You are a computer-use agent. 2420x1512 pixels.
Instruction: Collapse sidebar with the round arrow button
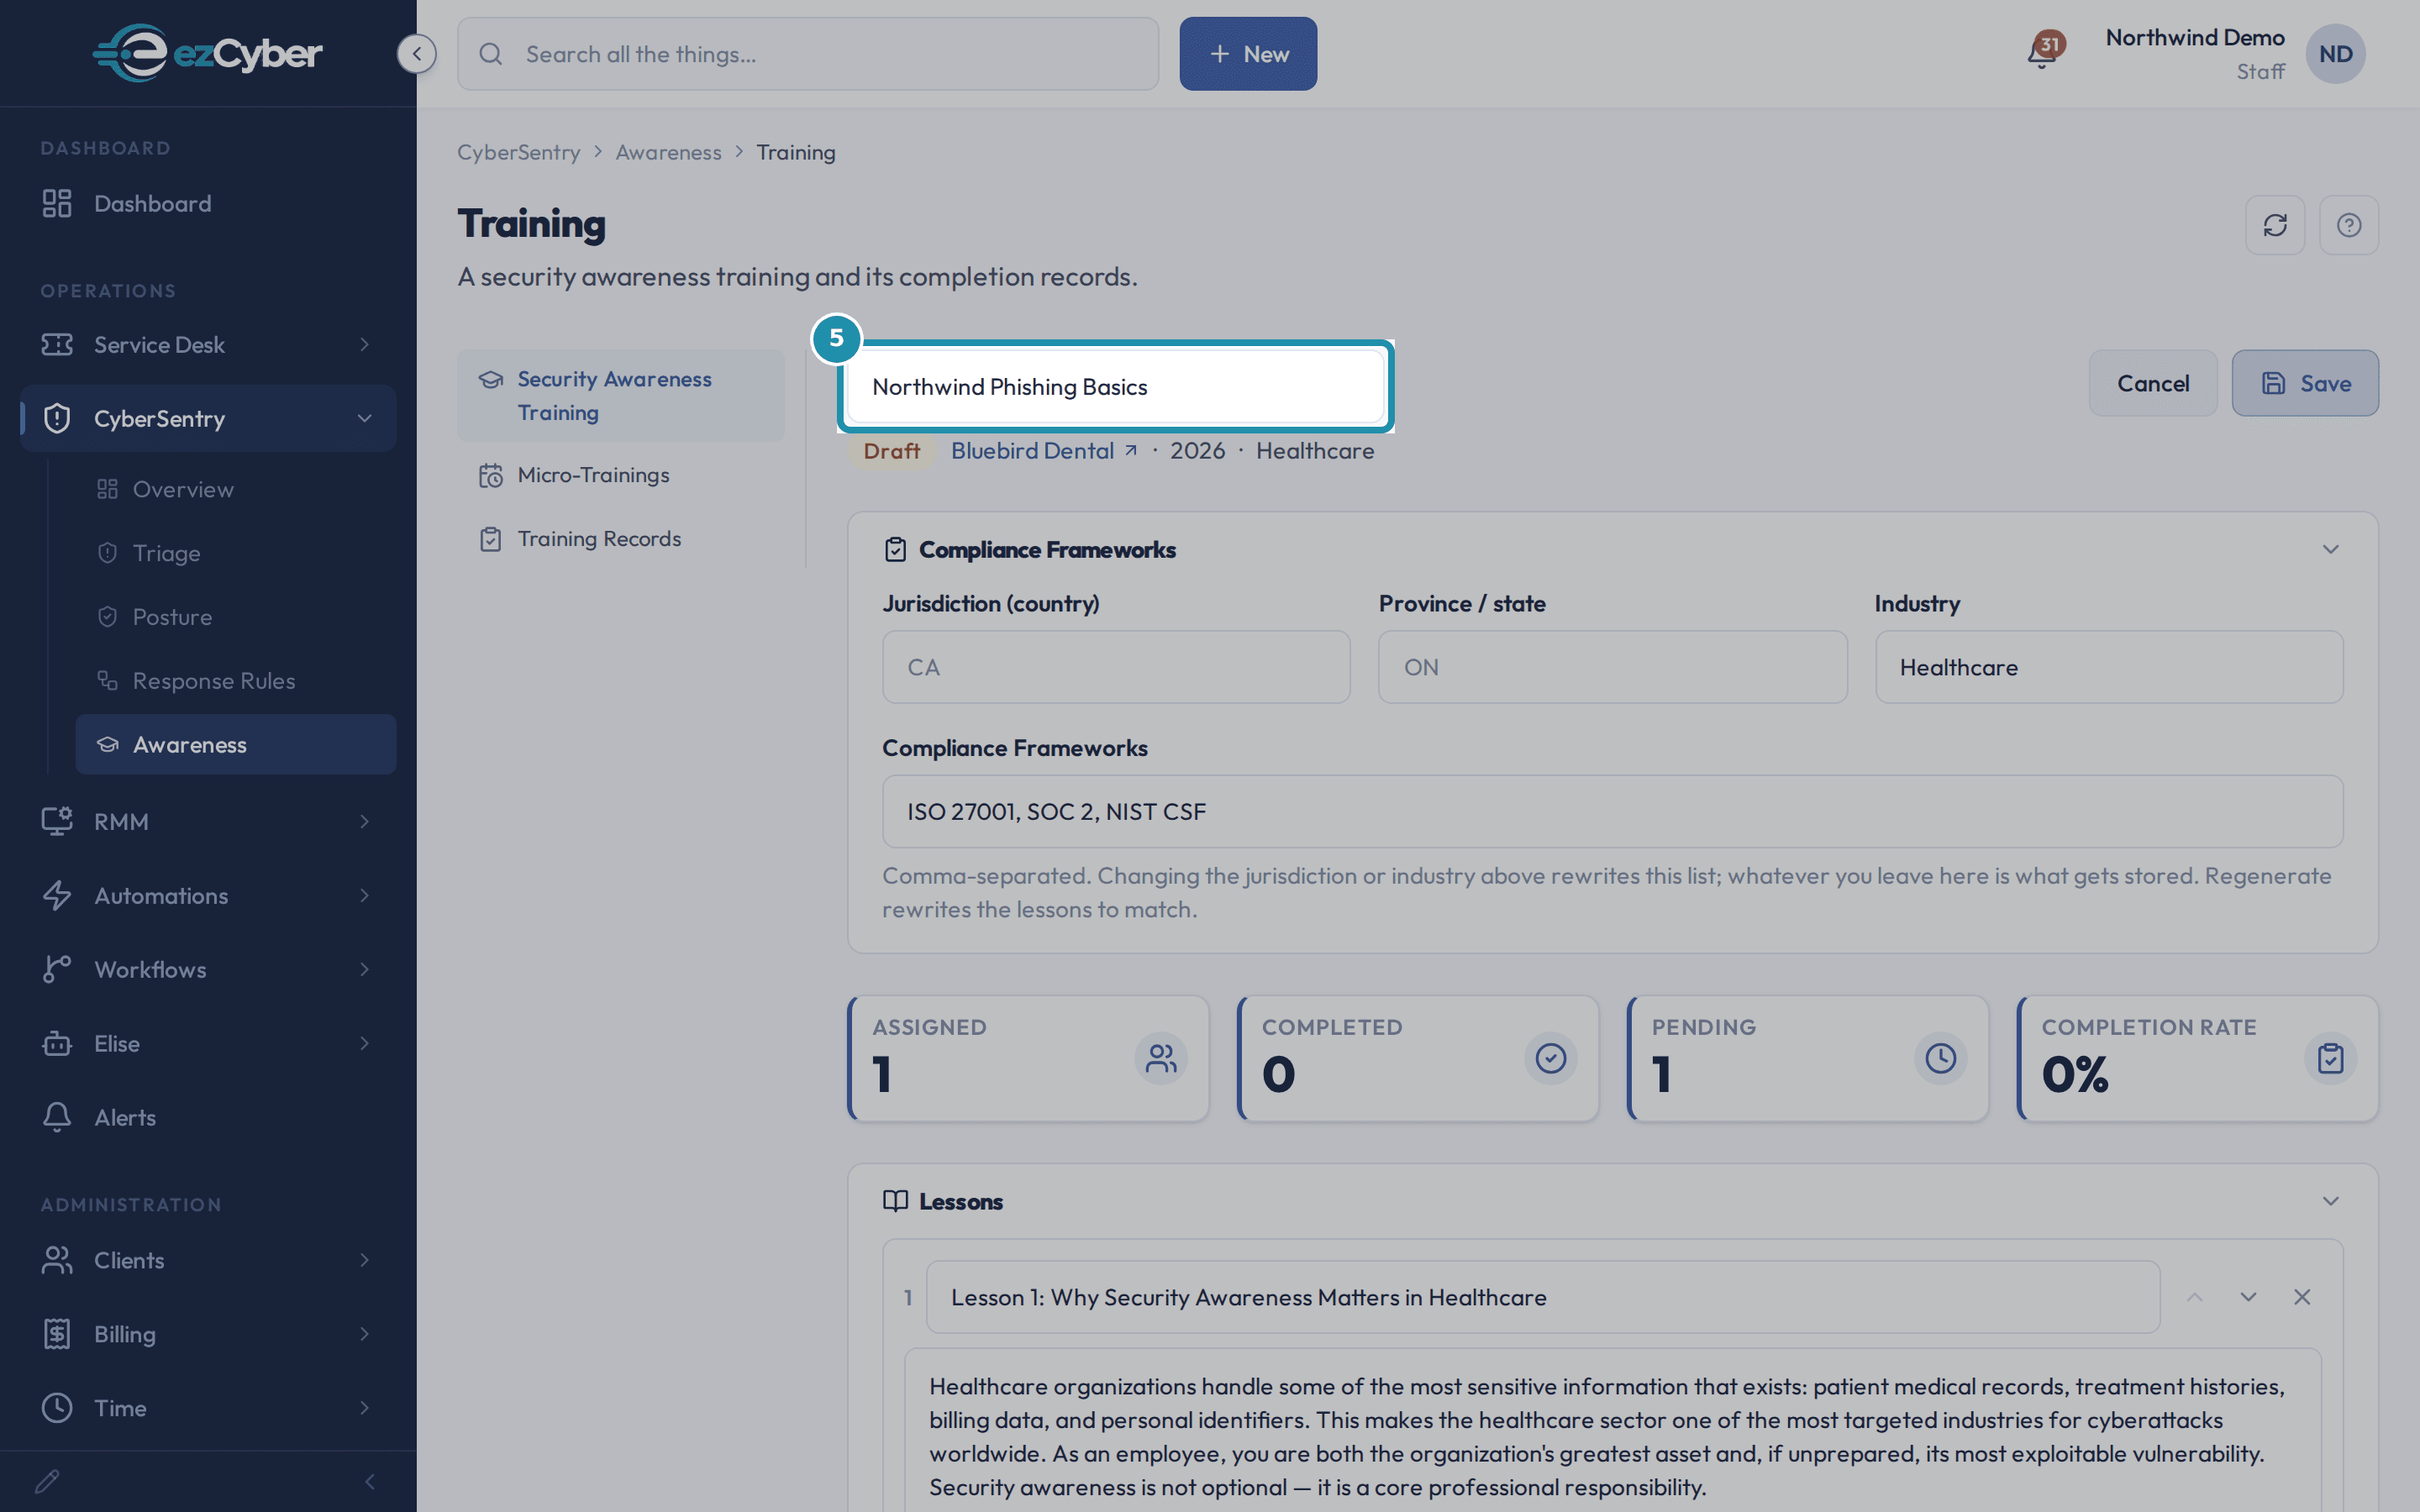tap(416, 54)
